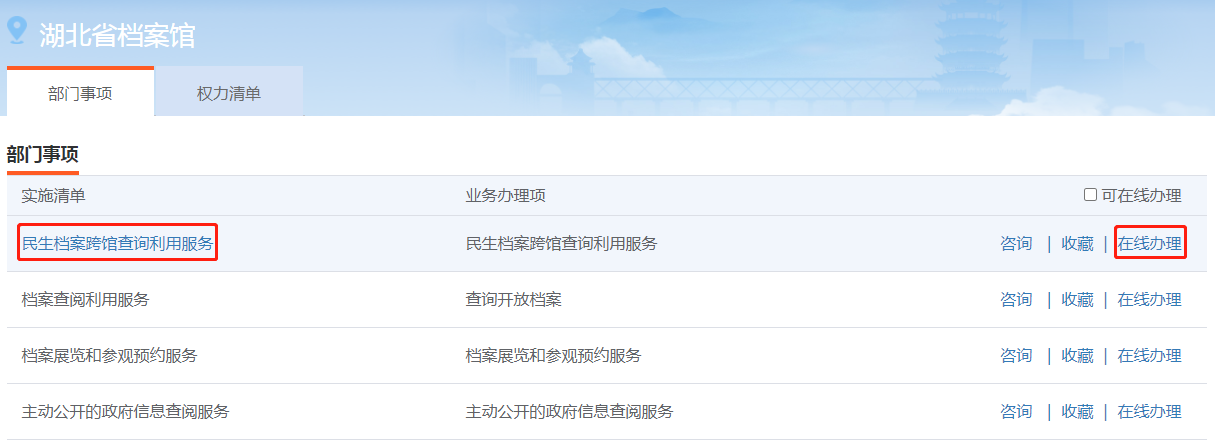Click 咨询 for 主动公开的政府信息查阅服务

pos(1016,411)
